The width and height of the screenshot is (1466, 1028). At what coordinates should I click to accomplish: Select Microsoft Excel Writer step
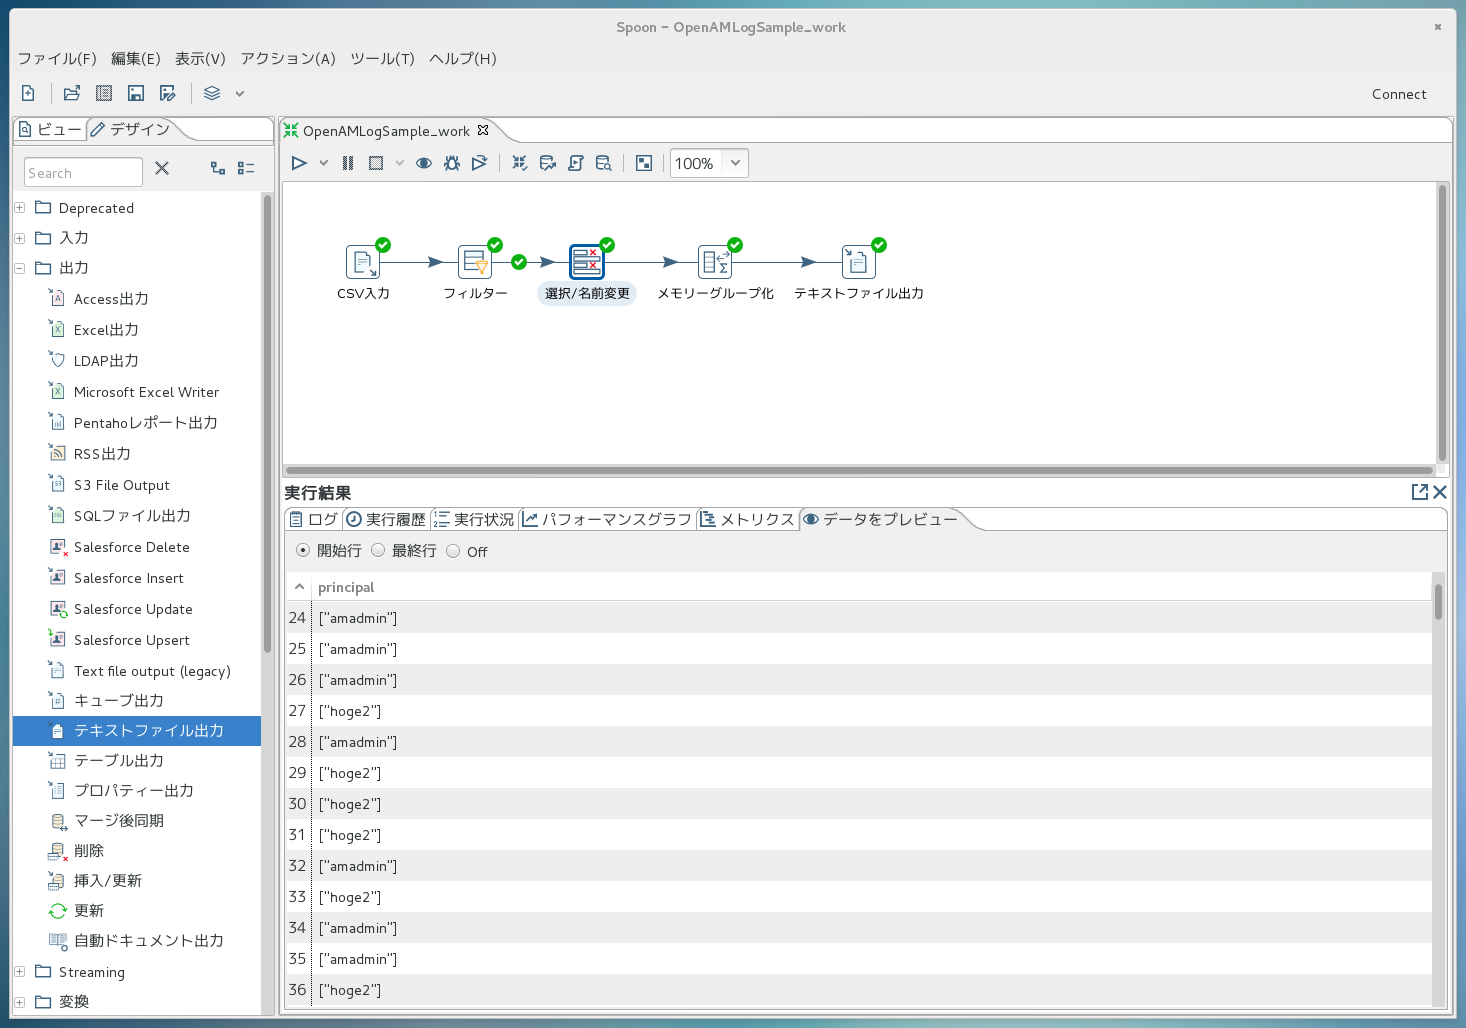point(146,392)
